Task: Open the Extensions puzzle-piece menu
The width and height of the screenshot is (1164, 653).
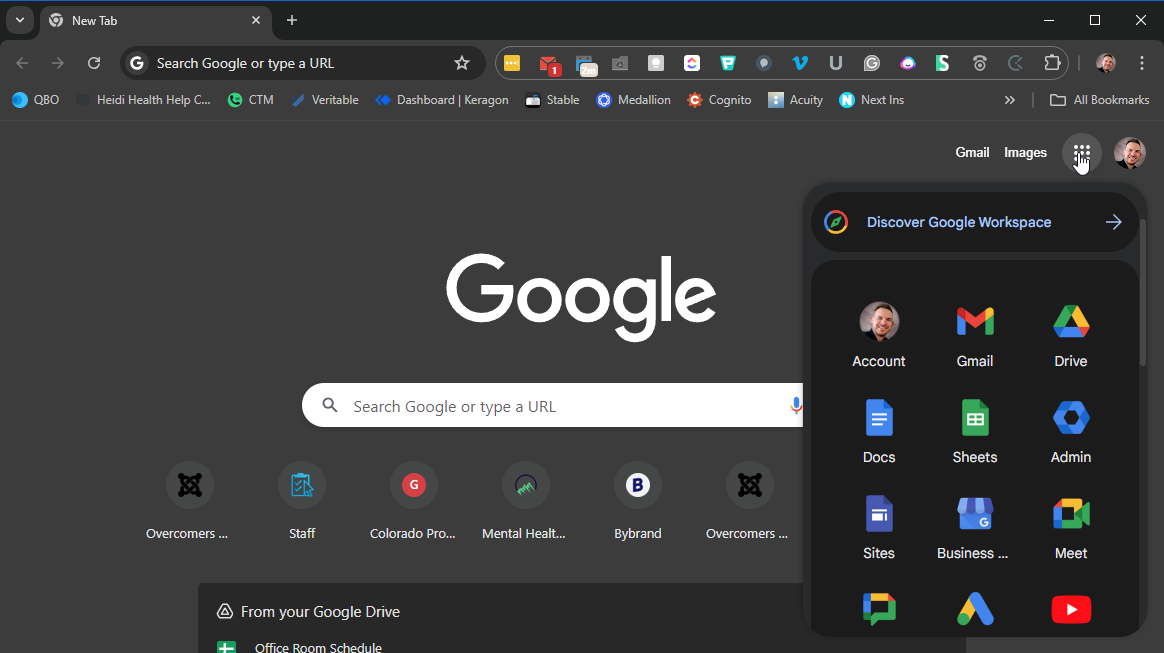Action: point(1052,63)
